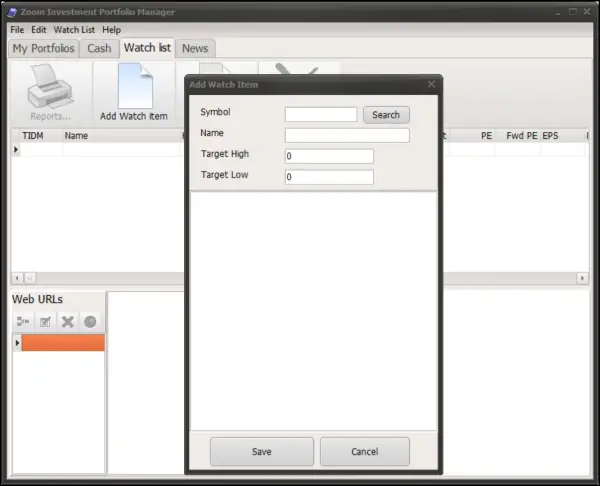
Task: Focus the Symbol input field
Action: coord(321,114)
